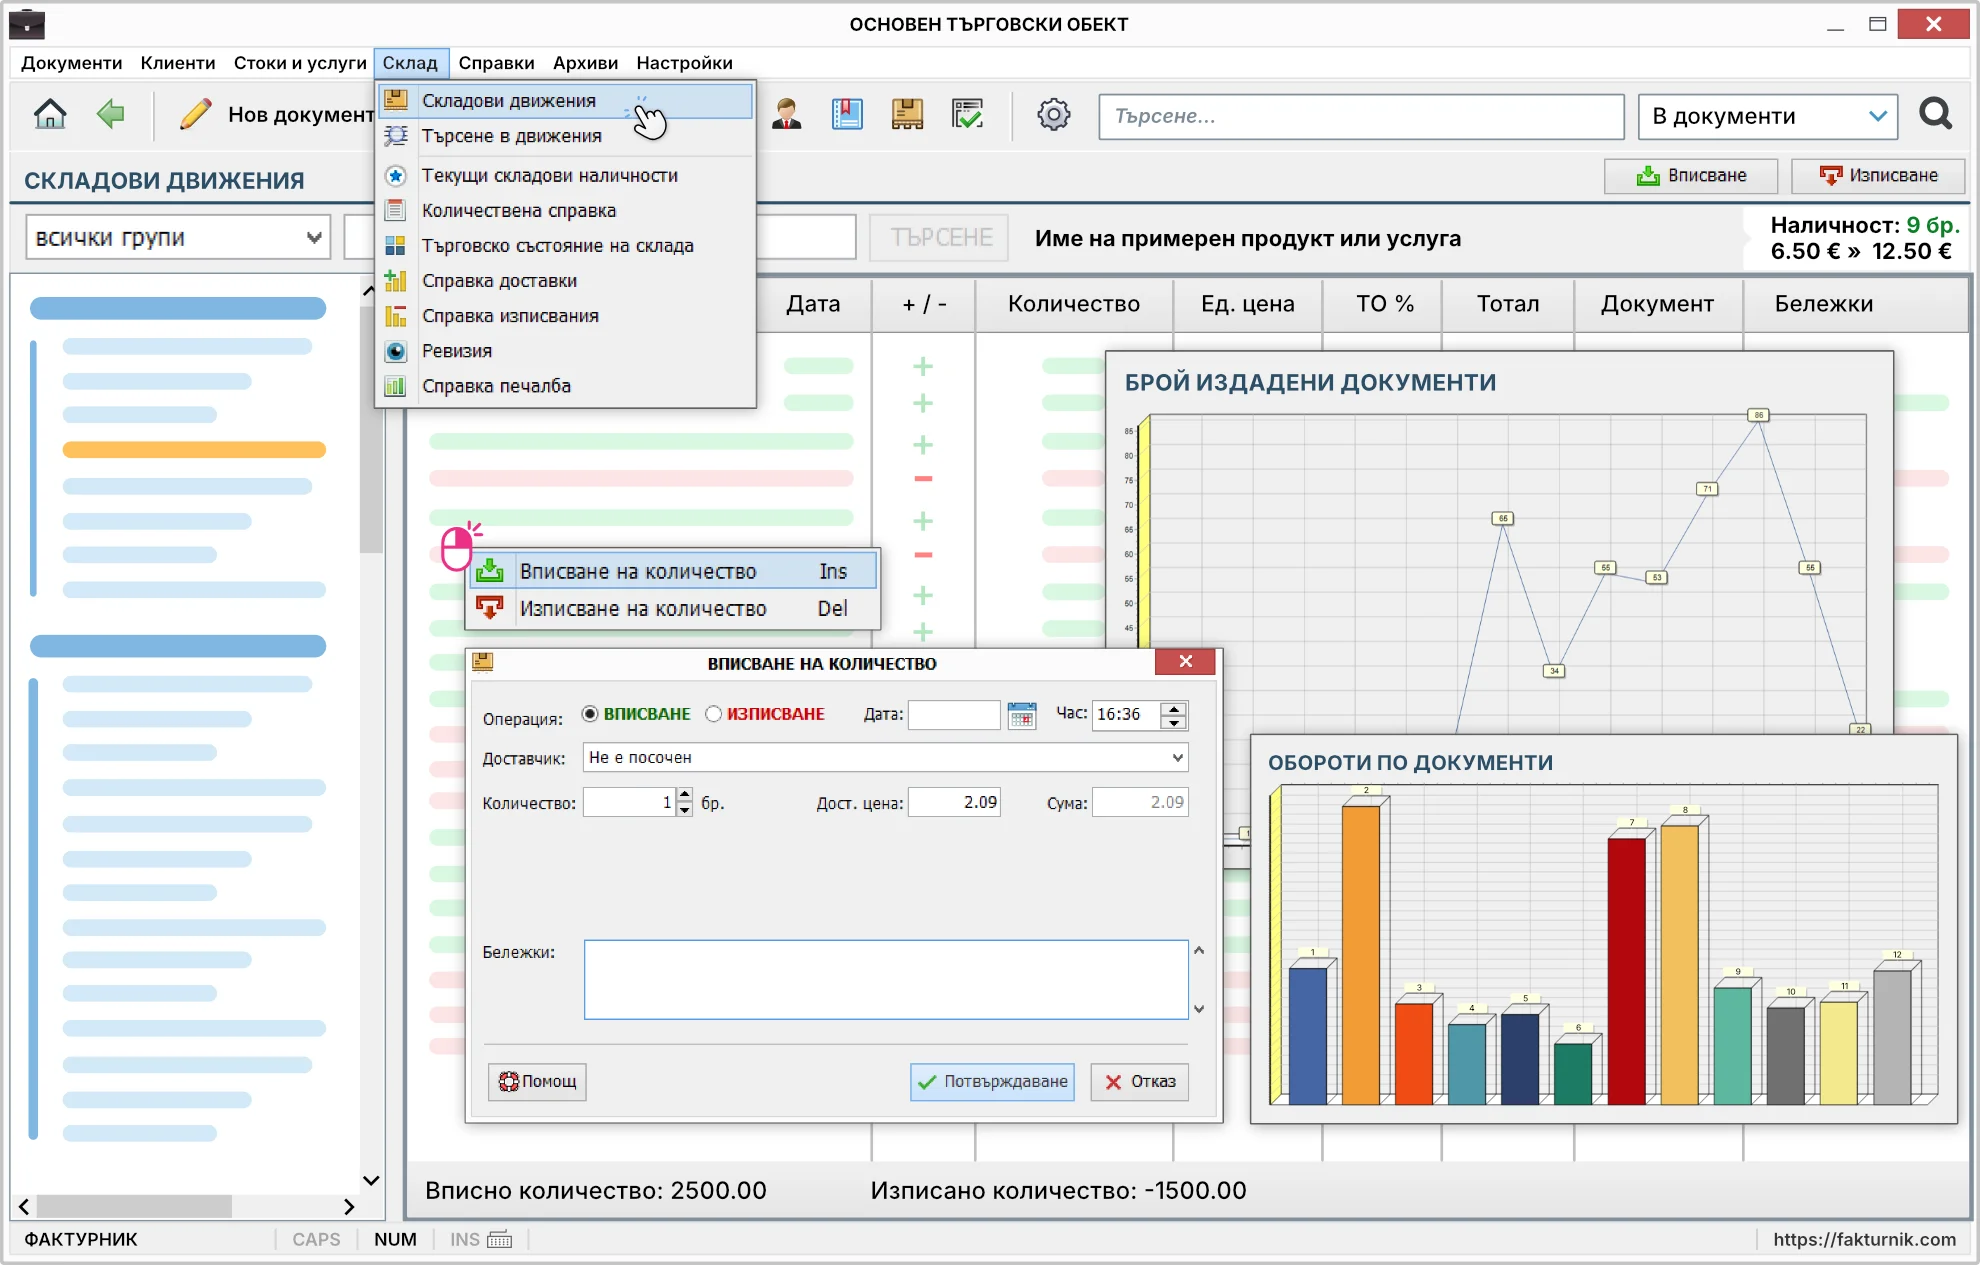
Task: Select 'Изписване на количество' context item
Action: (673, 609)
